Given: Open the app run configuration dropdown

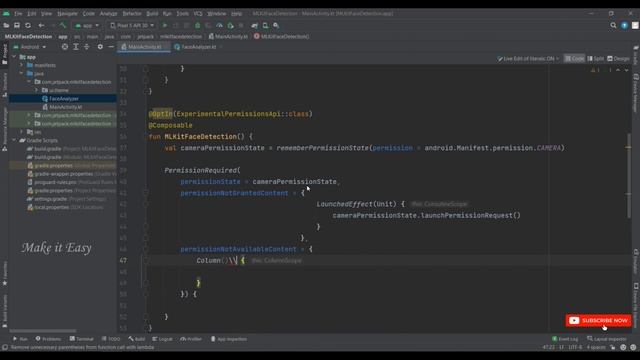Looking at the screenshot, I should click(87, 25).
